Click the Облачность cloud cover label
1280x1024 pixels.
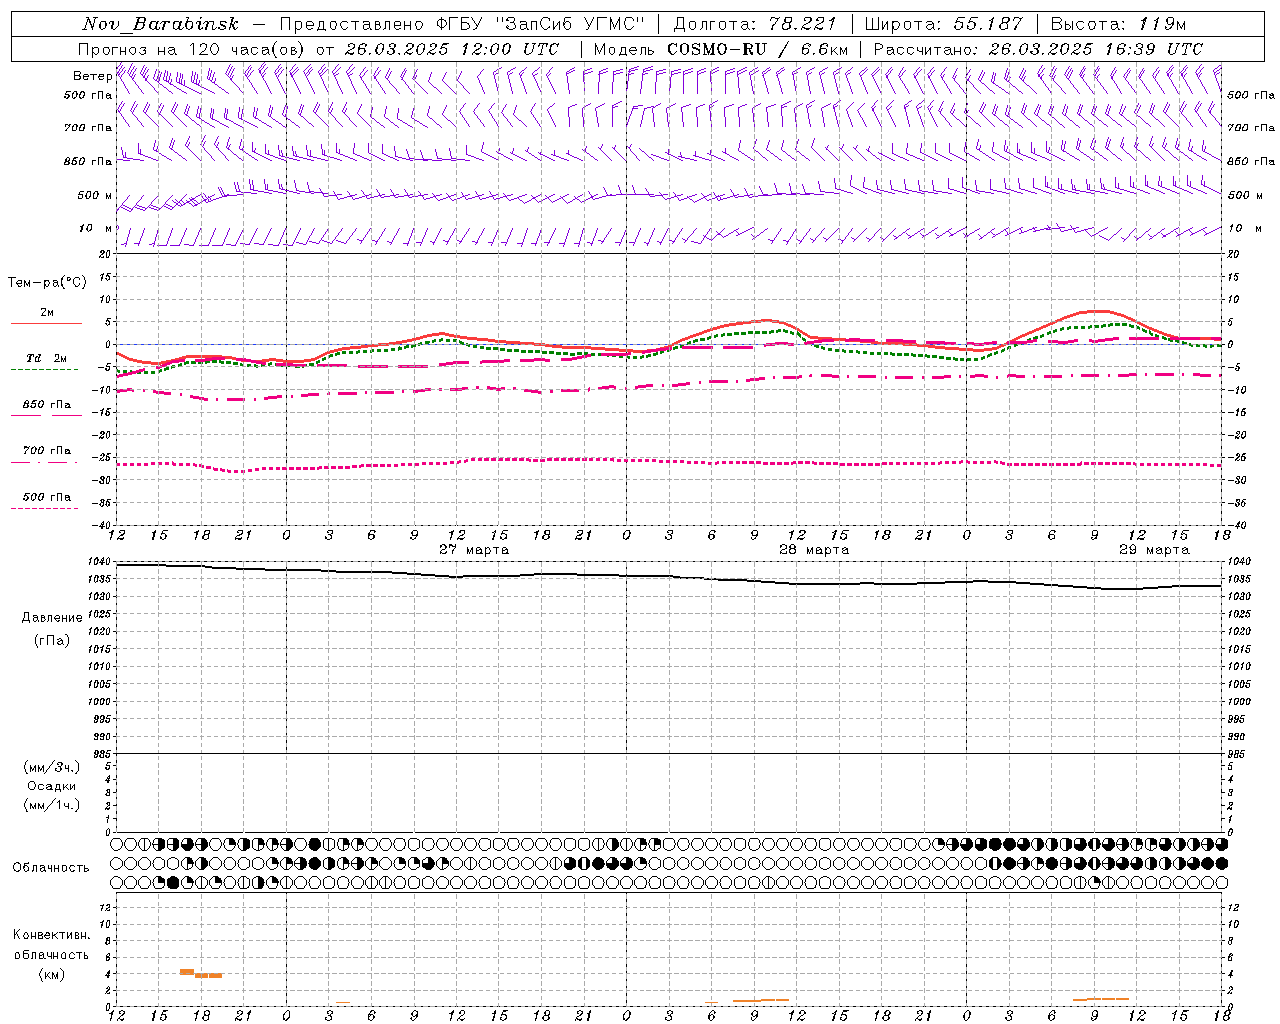pos(51,867)
